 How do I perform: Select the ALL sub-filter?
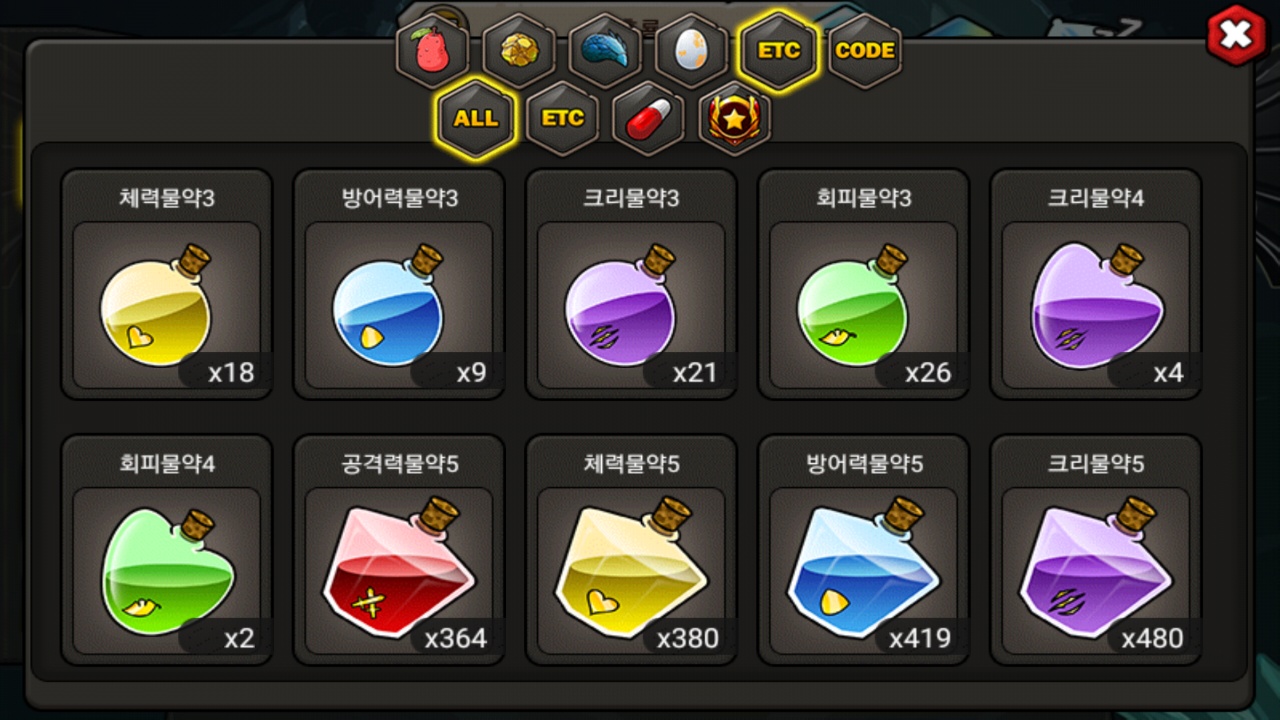coord(476,118)
